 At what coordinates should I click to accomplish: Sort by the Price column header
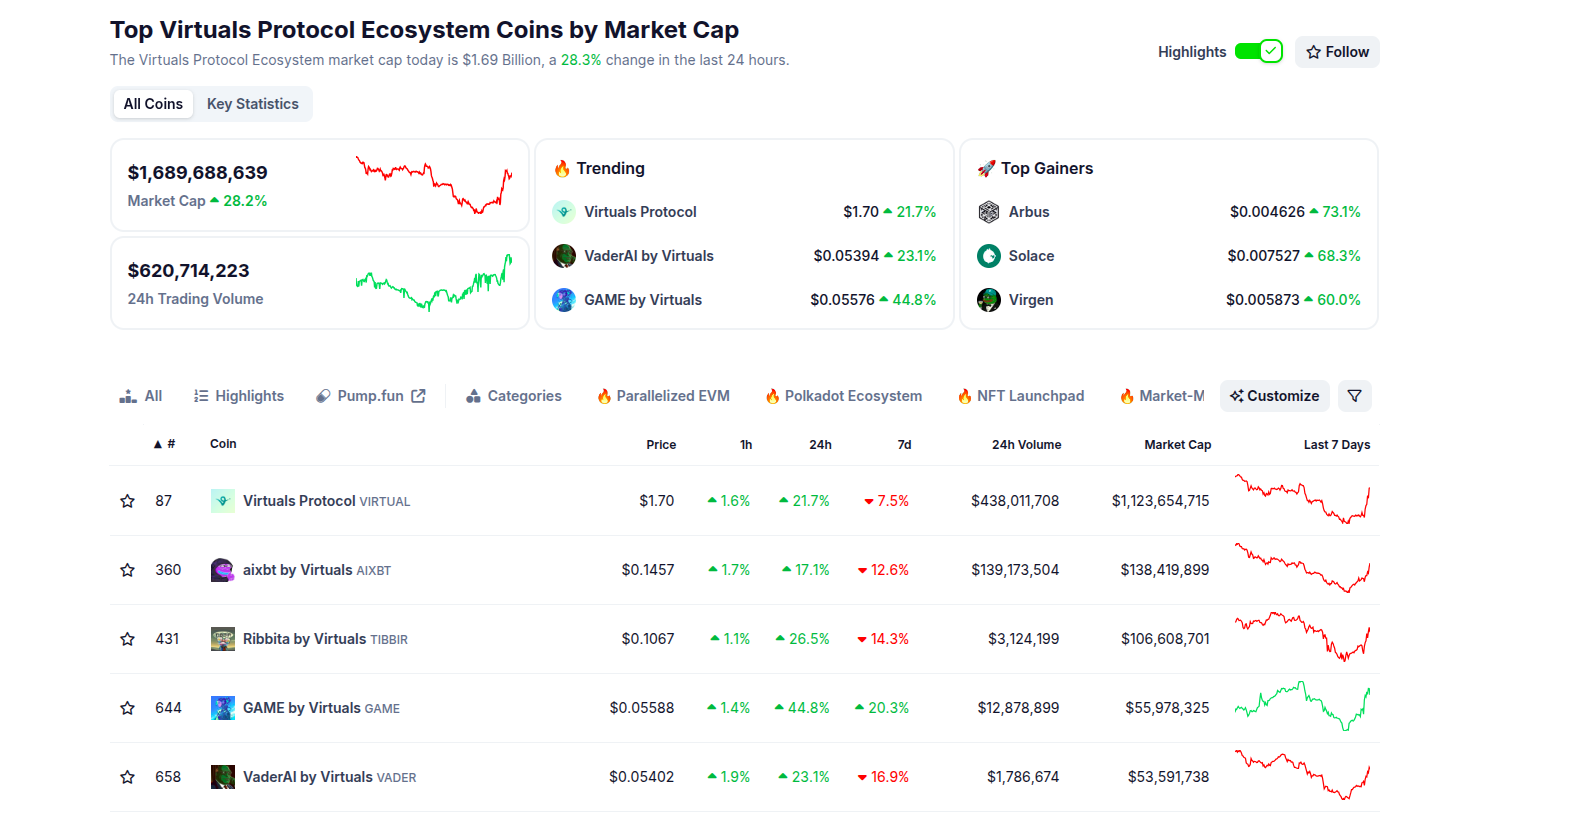coord(661,445)
